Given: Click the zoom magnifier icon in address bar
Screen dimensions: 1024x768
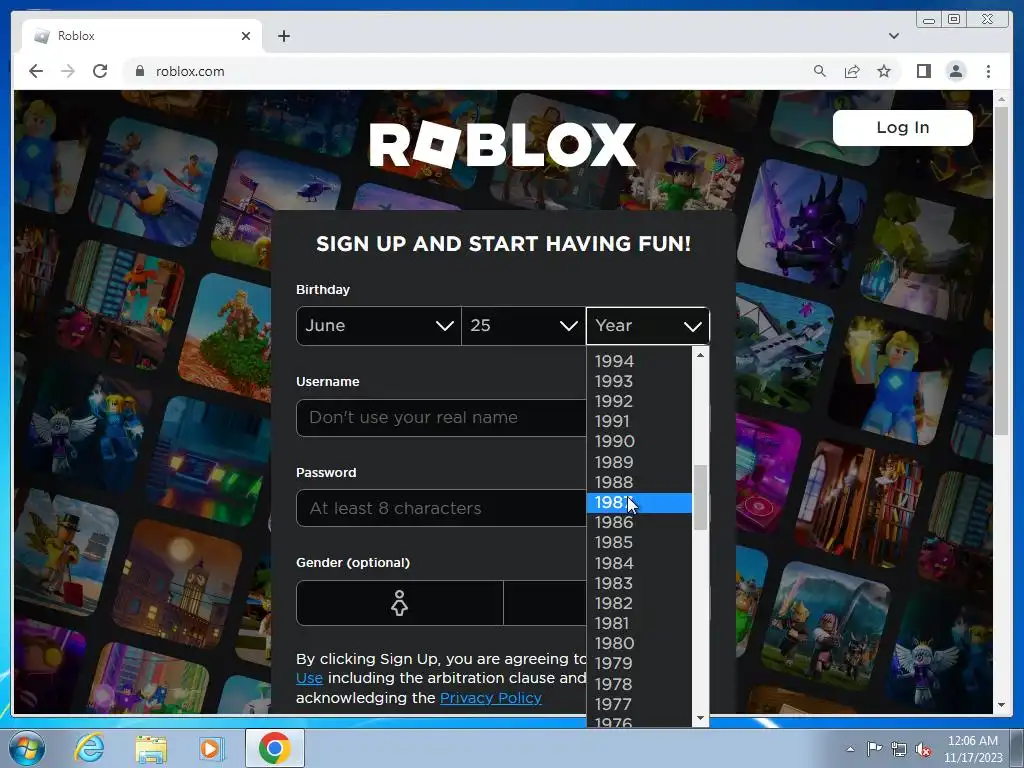Looking at the screenshot, I should [820, 71].
